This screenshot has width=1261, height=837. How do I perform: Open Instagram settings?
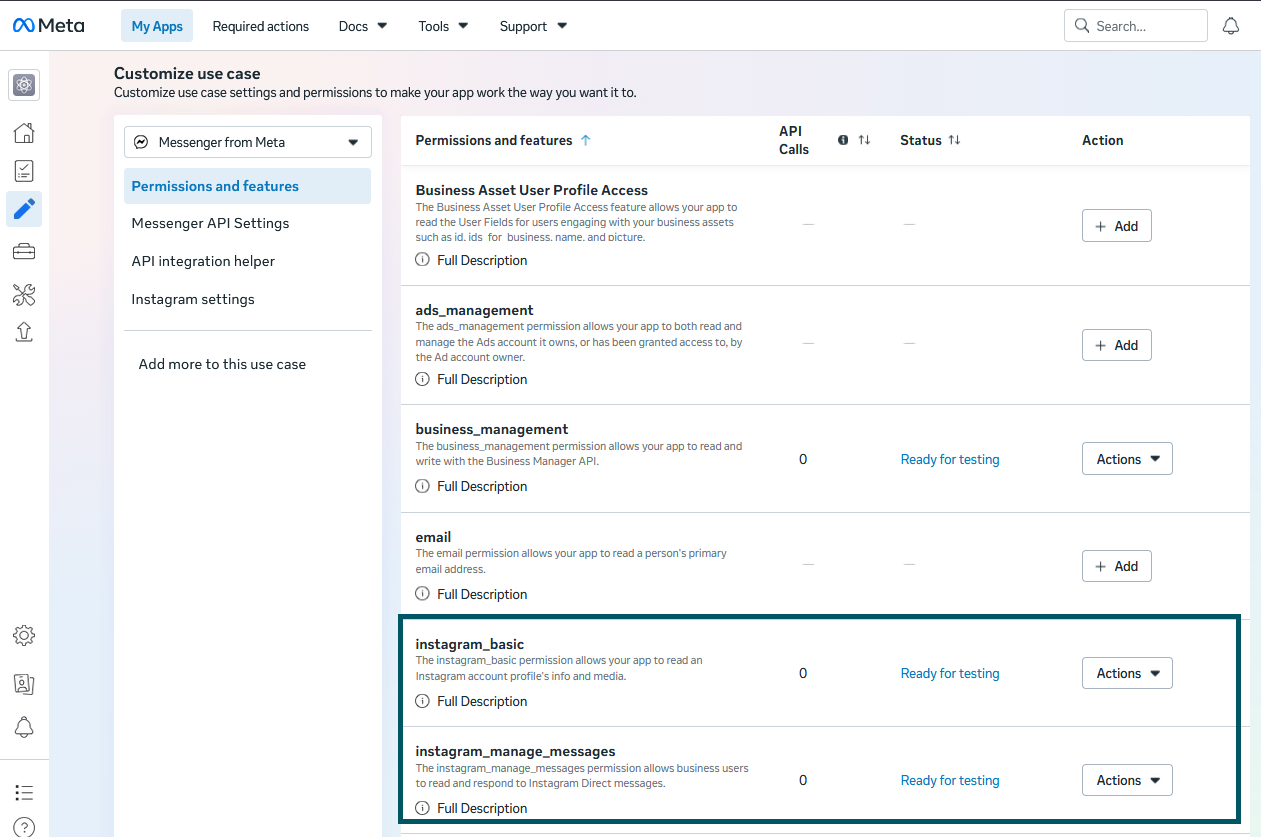pyautogui.click(x=193, y=299)
